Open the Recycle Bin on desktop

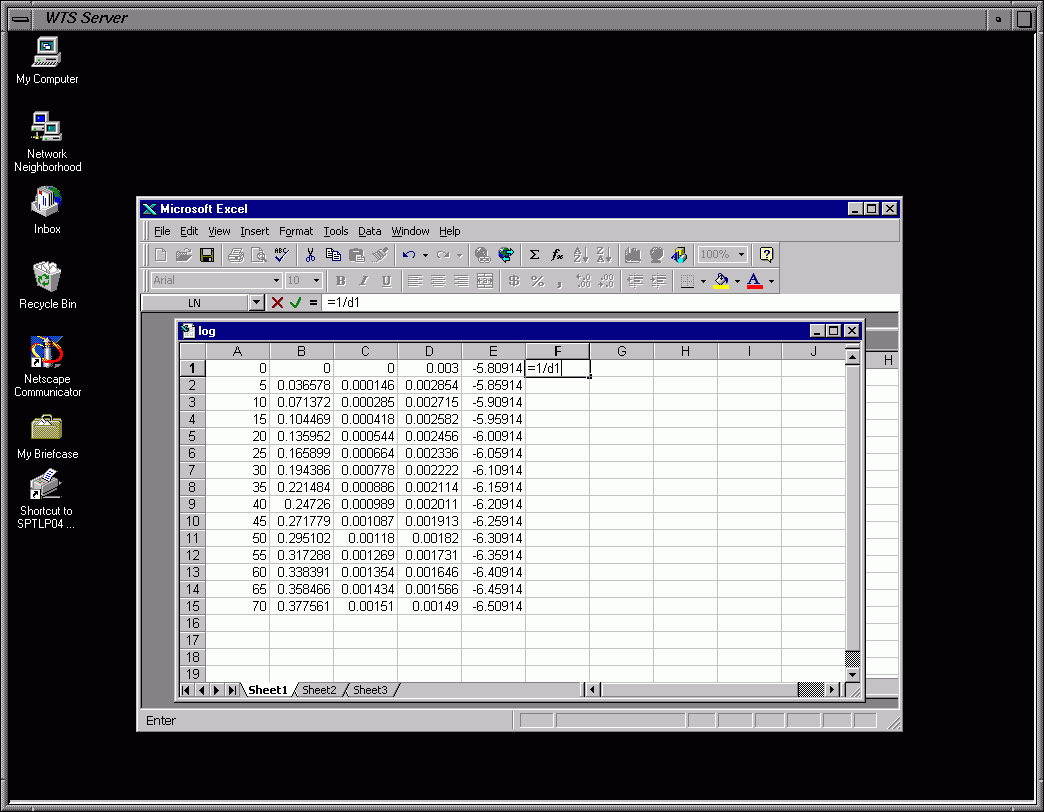47,283
